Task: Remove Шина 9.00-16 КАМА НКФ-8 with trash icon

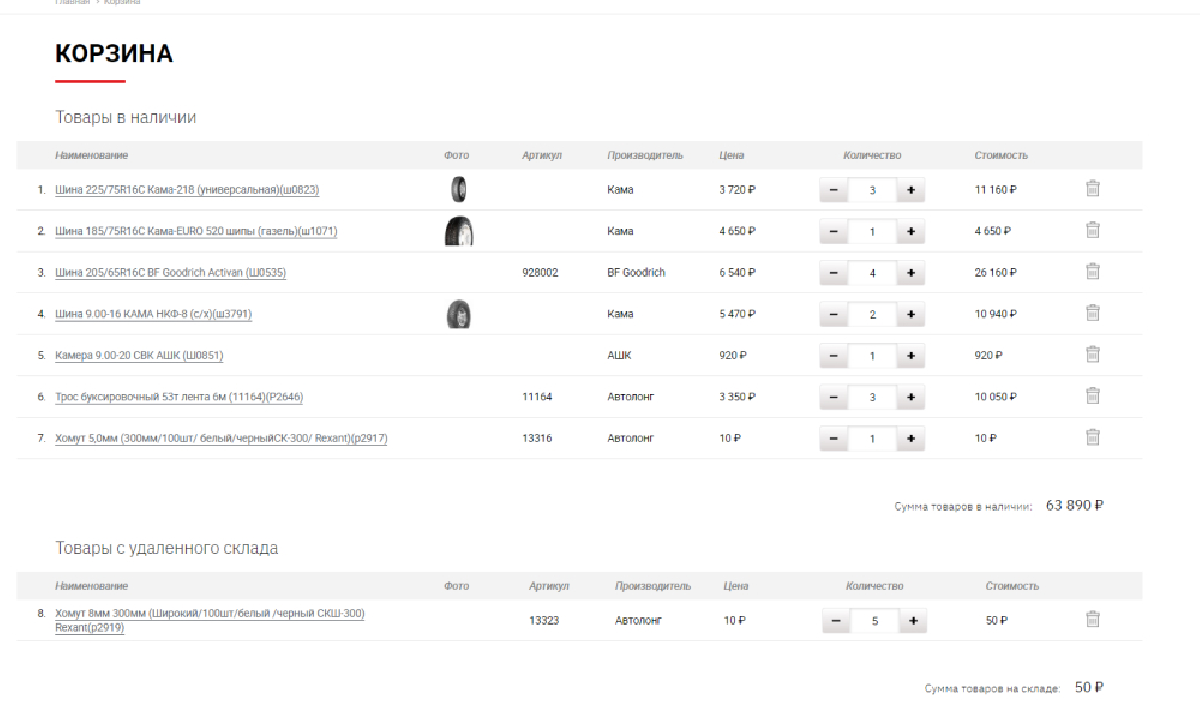Action: coord(1093,313)
